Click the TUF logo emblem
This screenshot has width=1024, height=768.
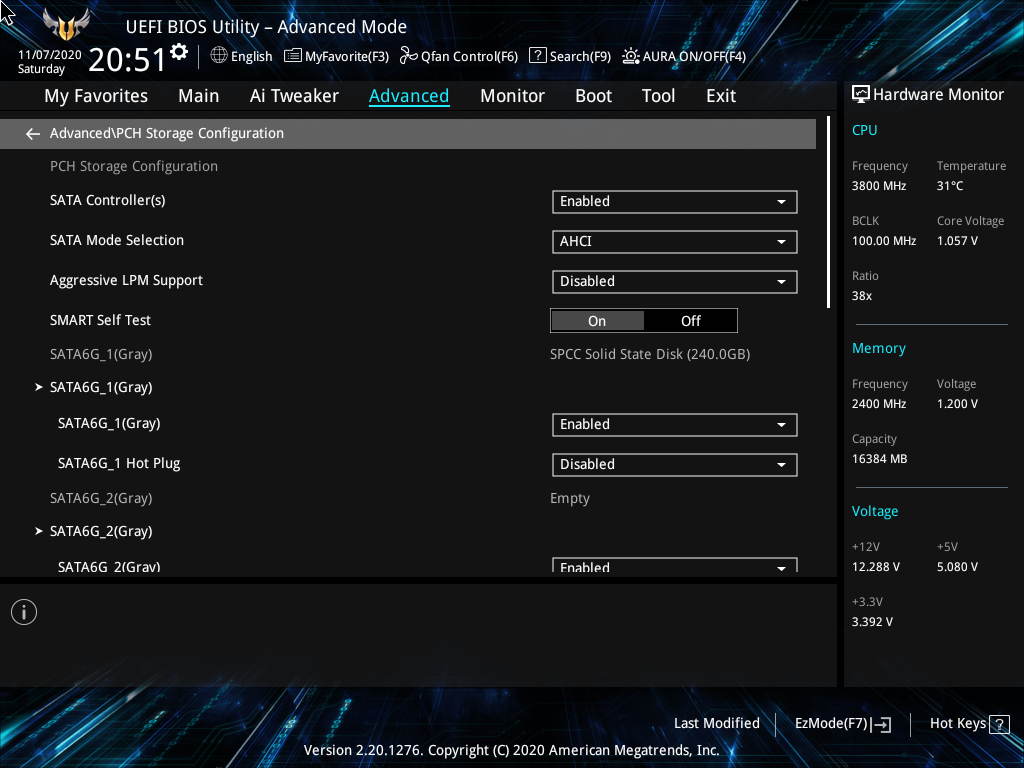(x=66, y=25)
